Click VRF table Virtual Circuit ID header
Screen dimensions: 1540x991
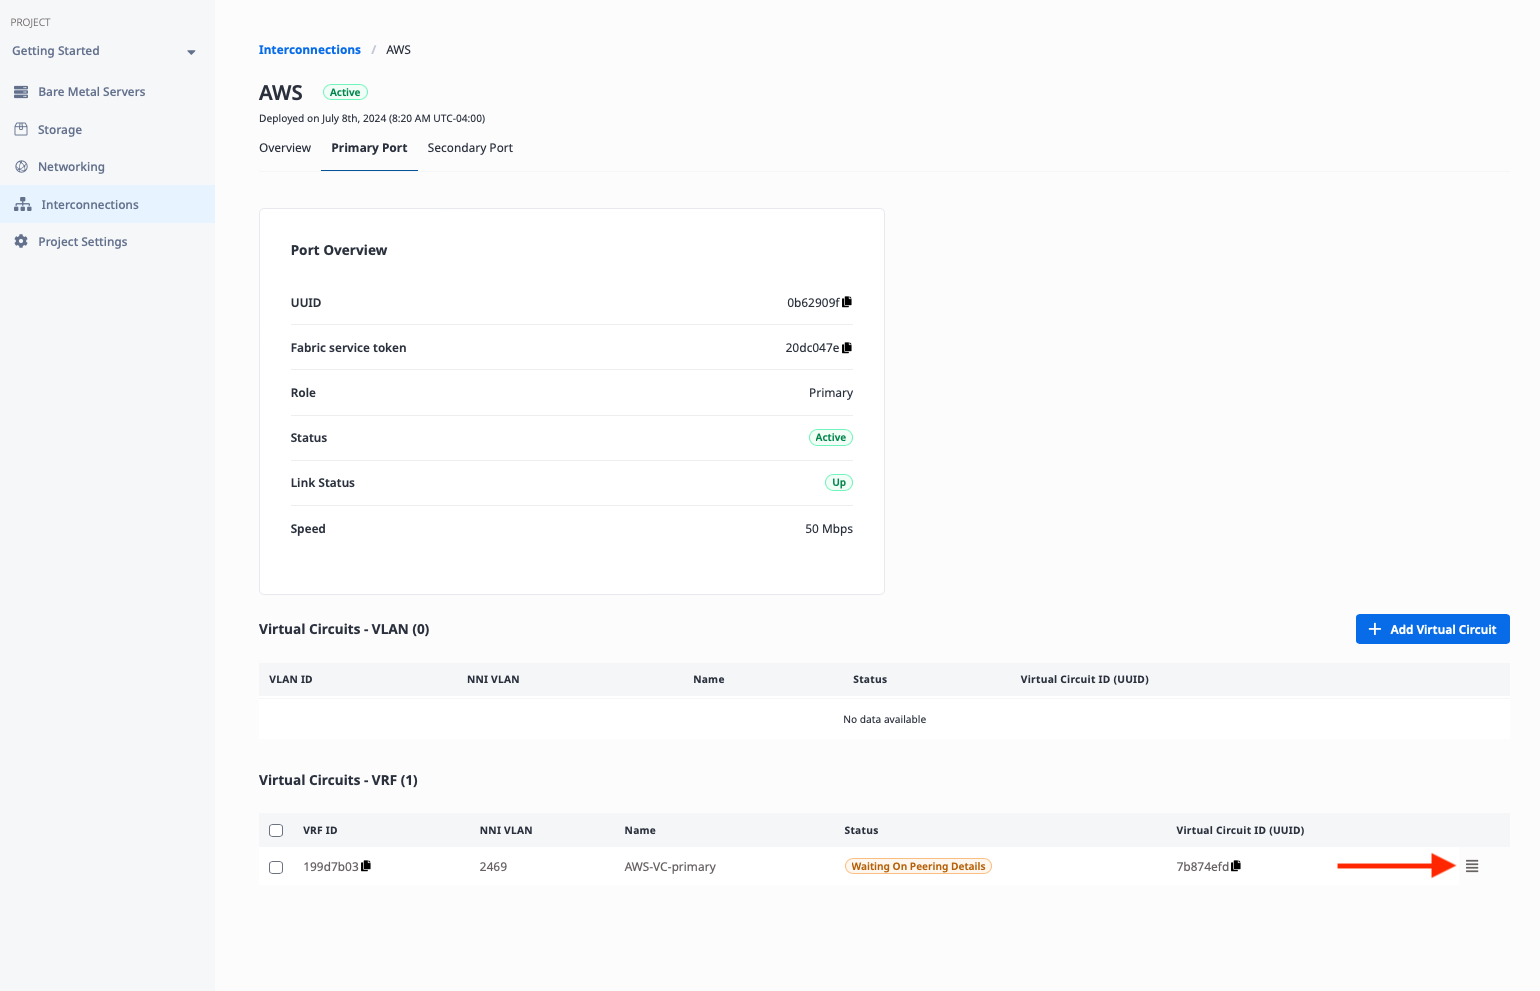(x=1240, y=830)
